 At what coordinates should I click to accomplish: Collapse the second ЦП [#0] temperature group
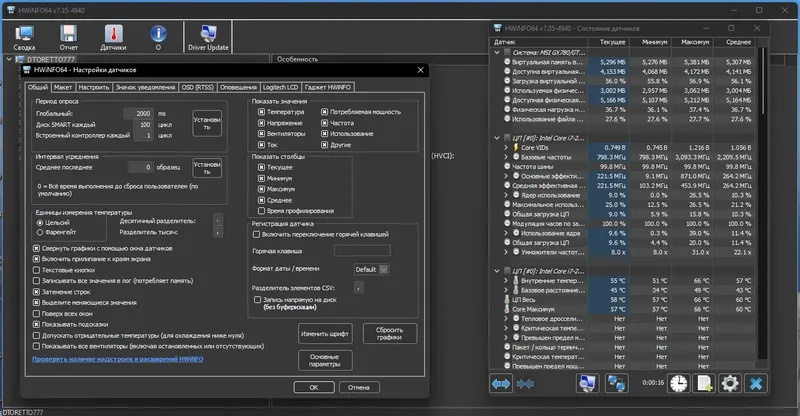tap(497, 271)
